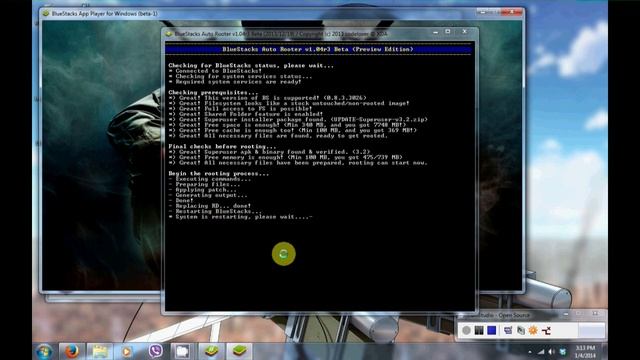
Task: Show hidden system tray icons arrow
Action: (x=530, y=352)
